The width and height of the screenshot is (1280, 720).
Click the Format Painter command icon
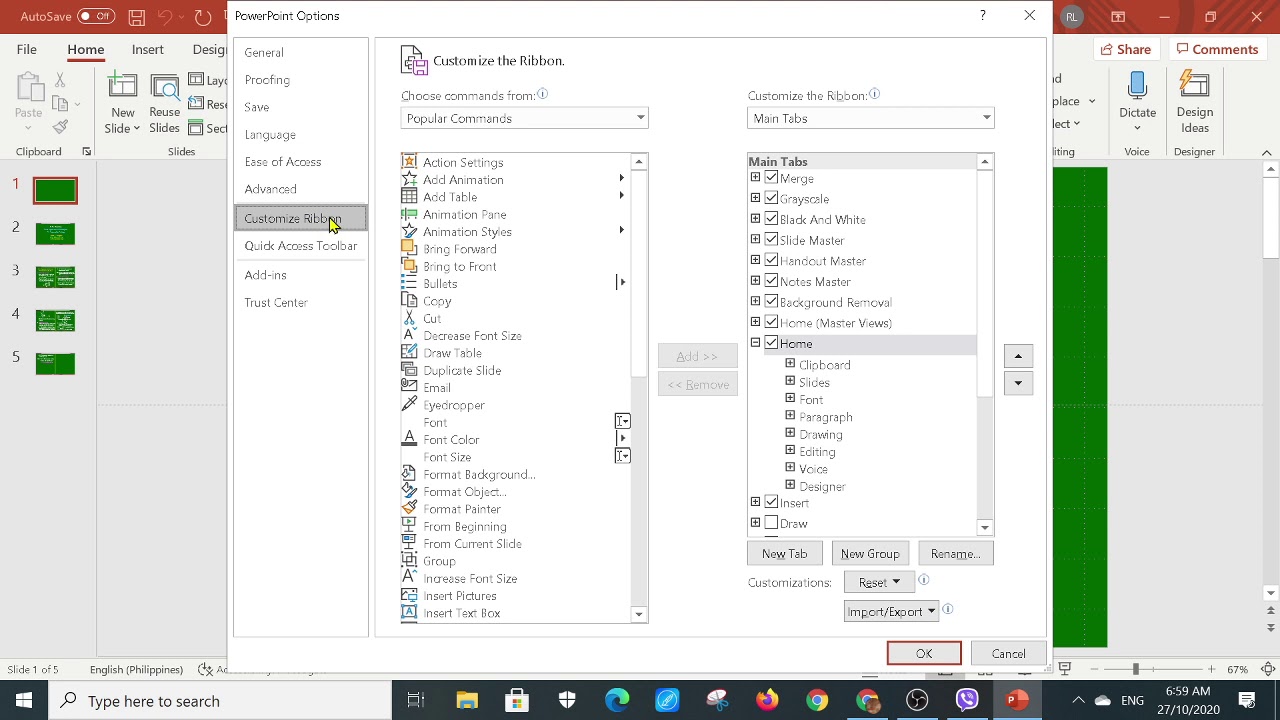point(409,509)
